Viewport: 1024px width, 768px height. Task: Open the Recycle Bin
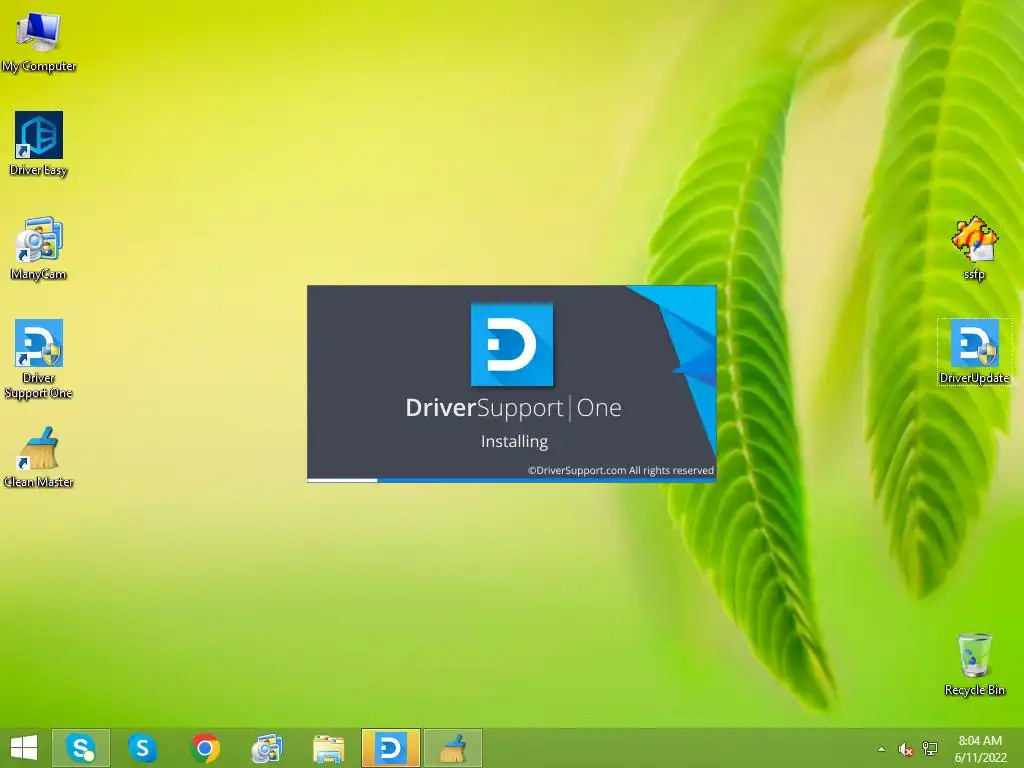pyautogui.click(x=974, y=664)
